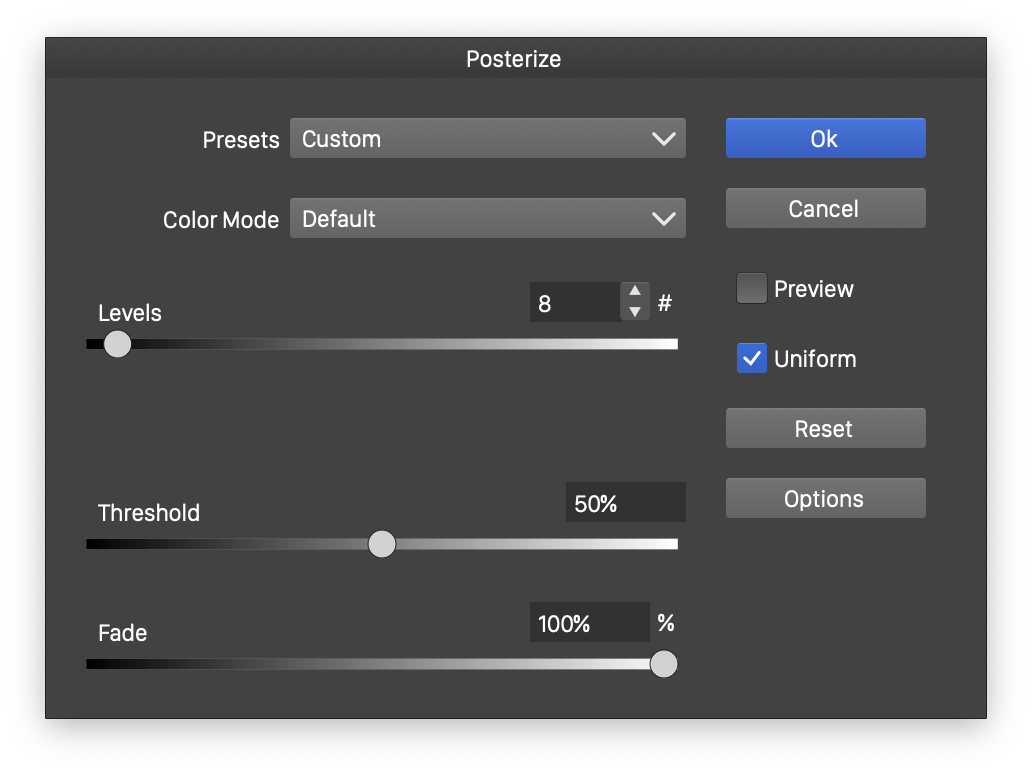Open the Presets dropdown showing Custom
The image size is (1032, 772).
tap(487, 139)
